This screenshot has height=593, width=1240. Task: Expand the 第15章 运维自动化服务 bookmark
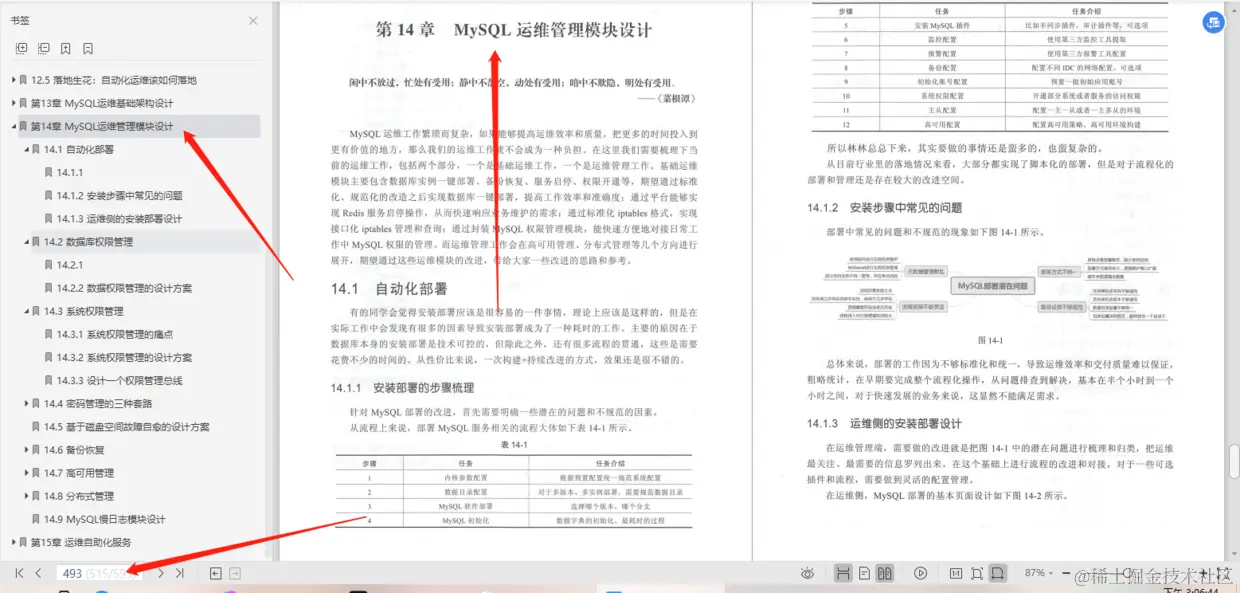coord(14,542)
